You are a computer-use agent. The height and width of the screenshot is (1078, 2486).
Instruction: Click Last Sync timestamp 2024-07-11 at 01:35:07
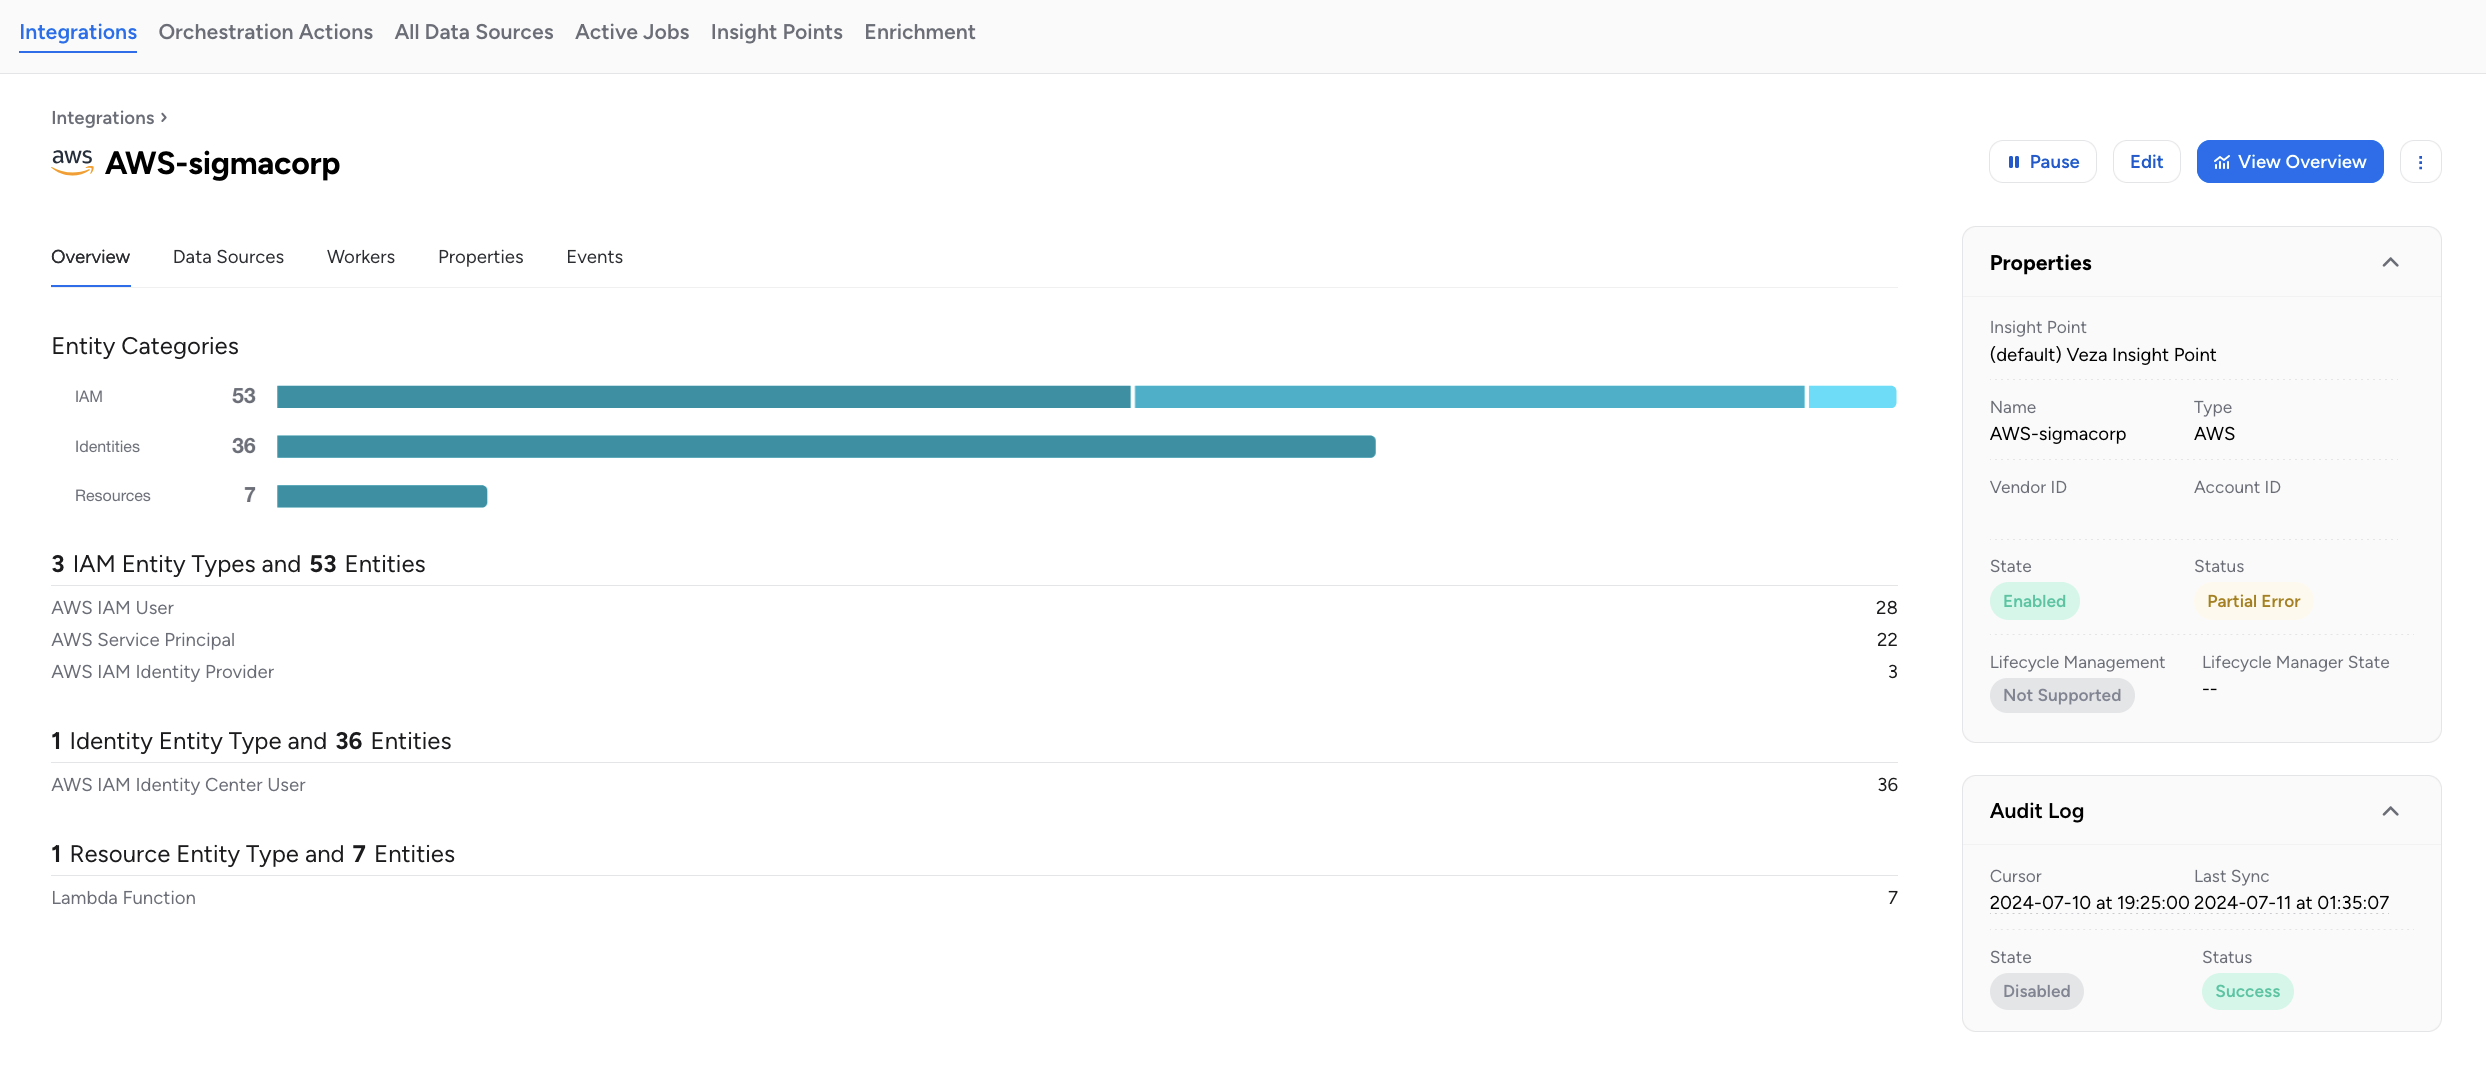click(2292, 903)
